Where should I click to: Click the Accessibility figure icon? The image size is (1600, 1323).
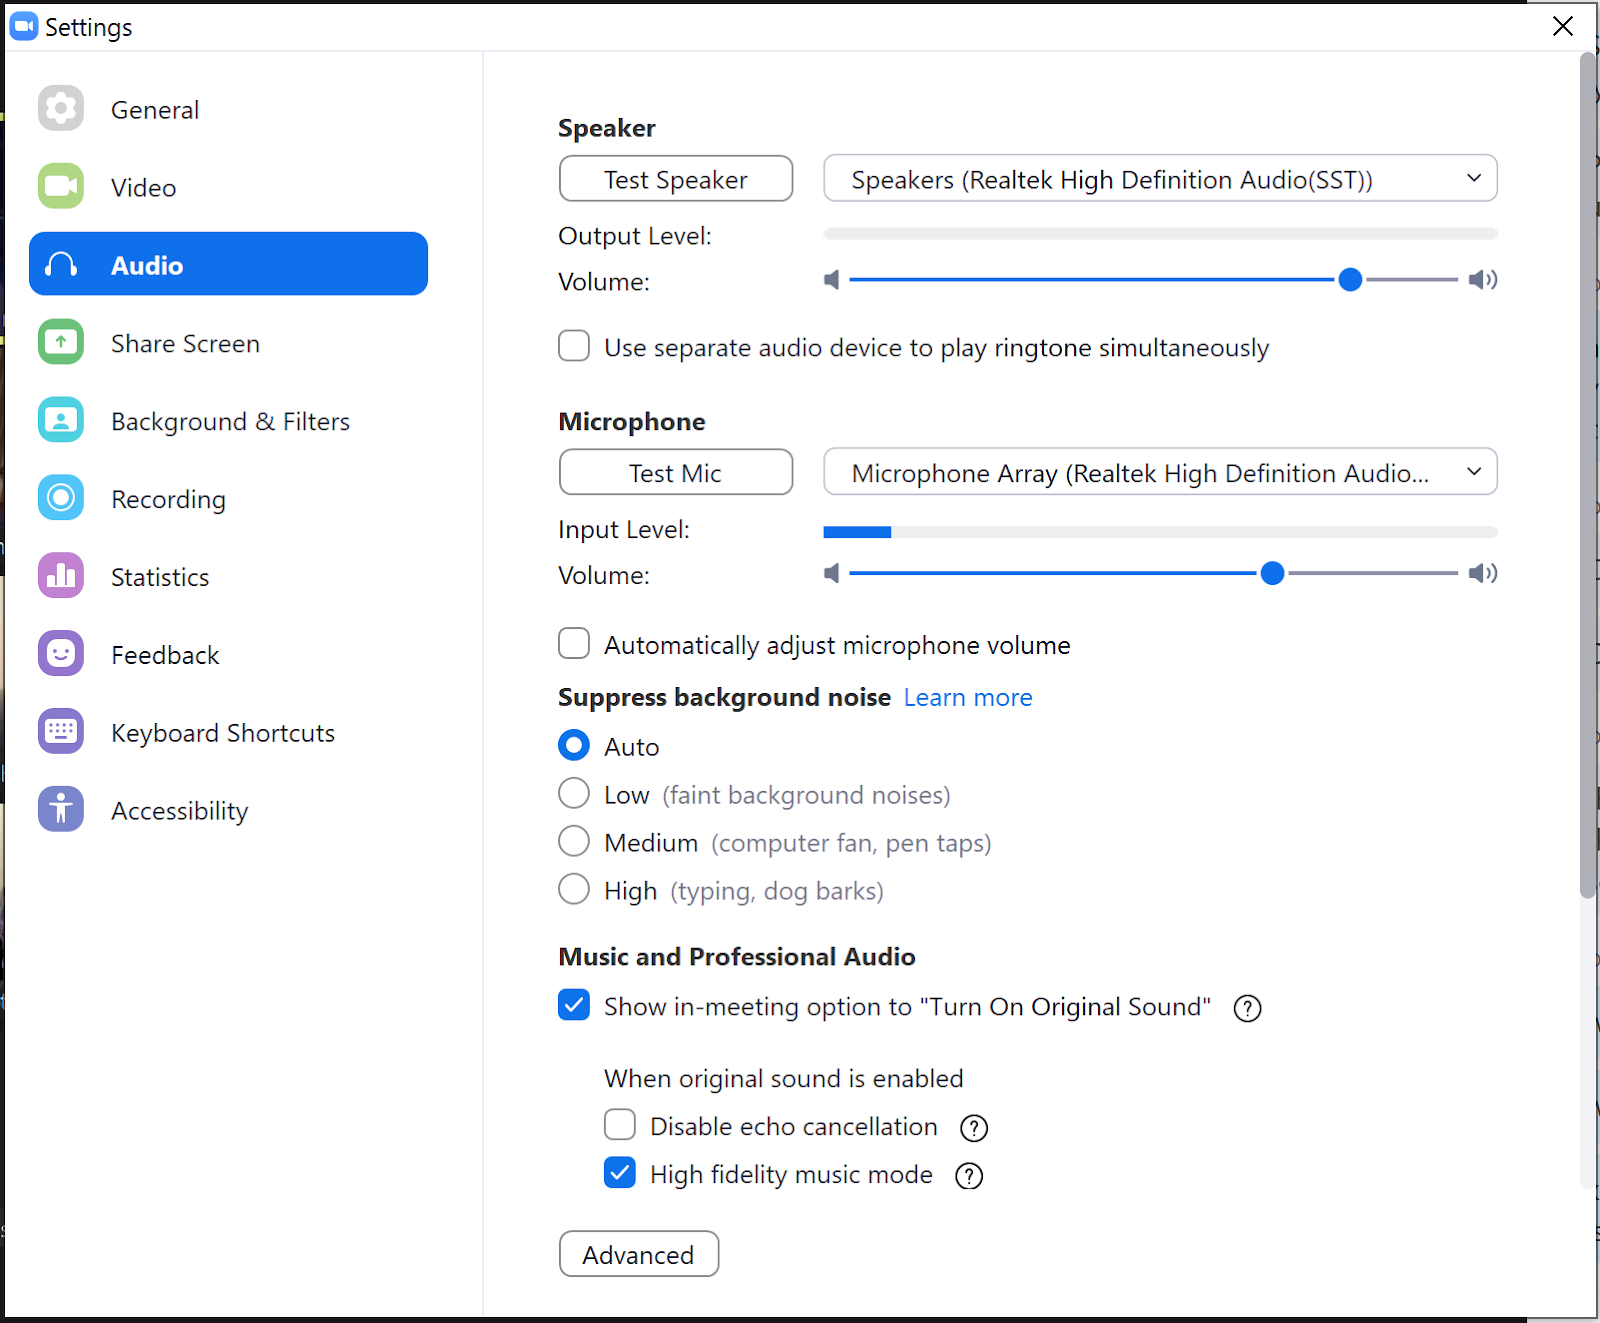coord(61,810)
